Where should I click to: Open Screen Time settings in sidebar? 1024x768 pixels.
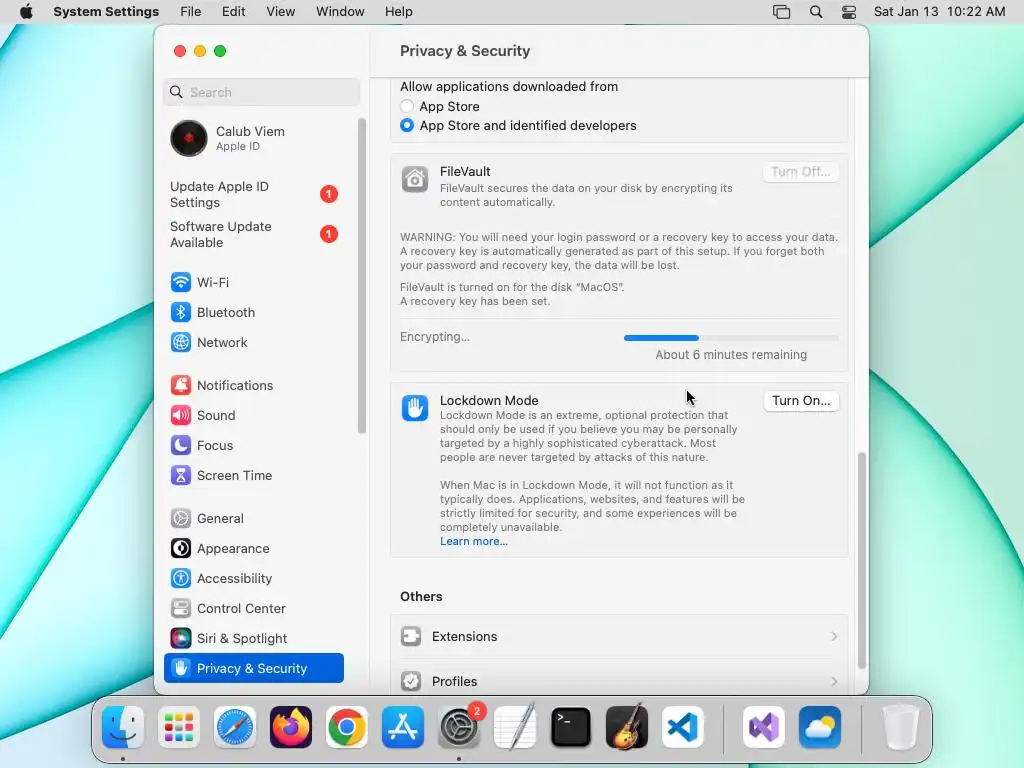[x=253, y=475]
